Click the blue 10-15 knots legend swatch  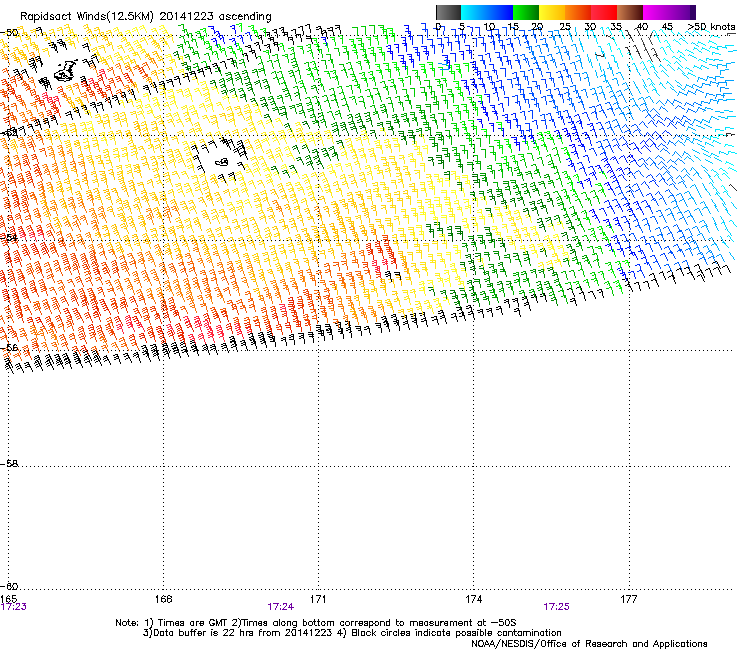500,12
